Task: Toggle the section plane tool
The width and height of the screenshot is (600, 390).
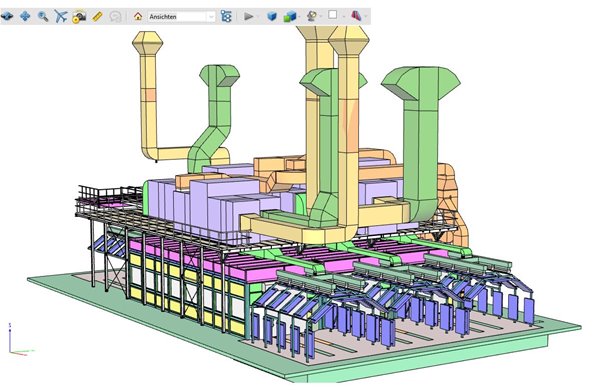Action: (356, 16)
